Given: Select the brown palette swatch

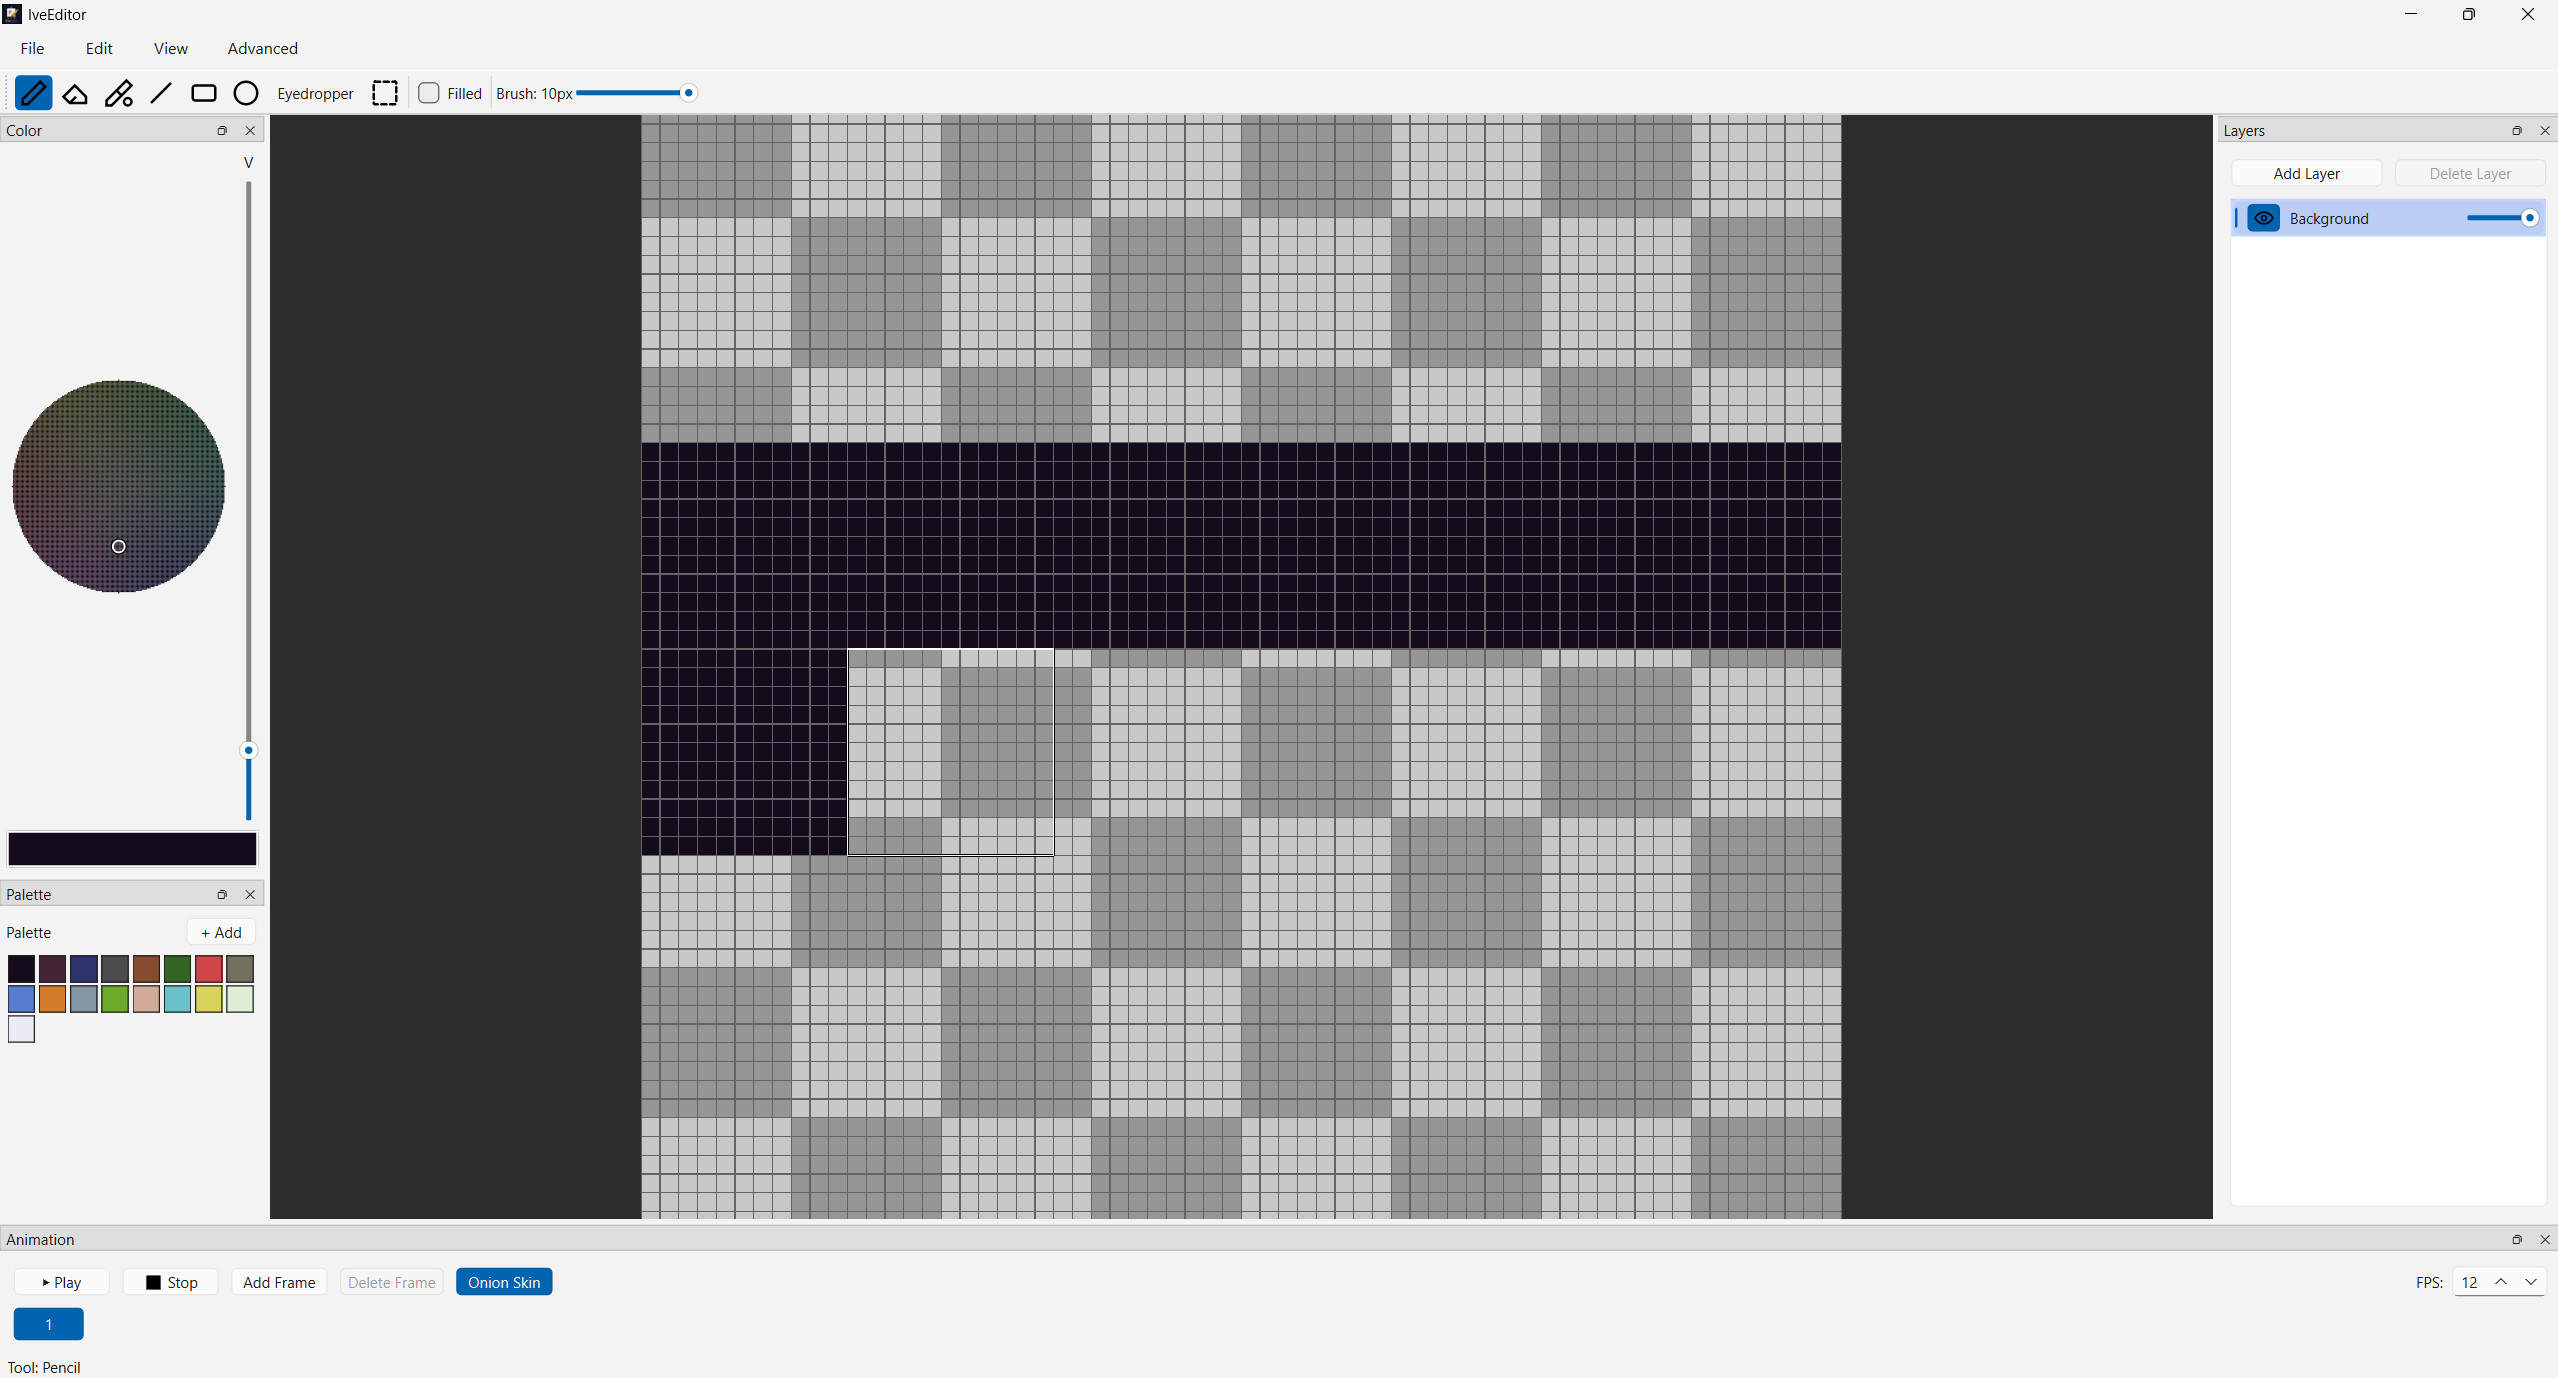Looking at the screenshot, I should click(146, 968).
